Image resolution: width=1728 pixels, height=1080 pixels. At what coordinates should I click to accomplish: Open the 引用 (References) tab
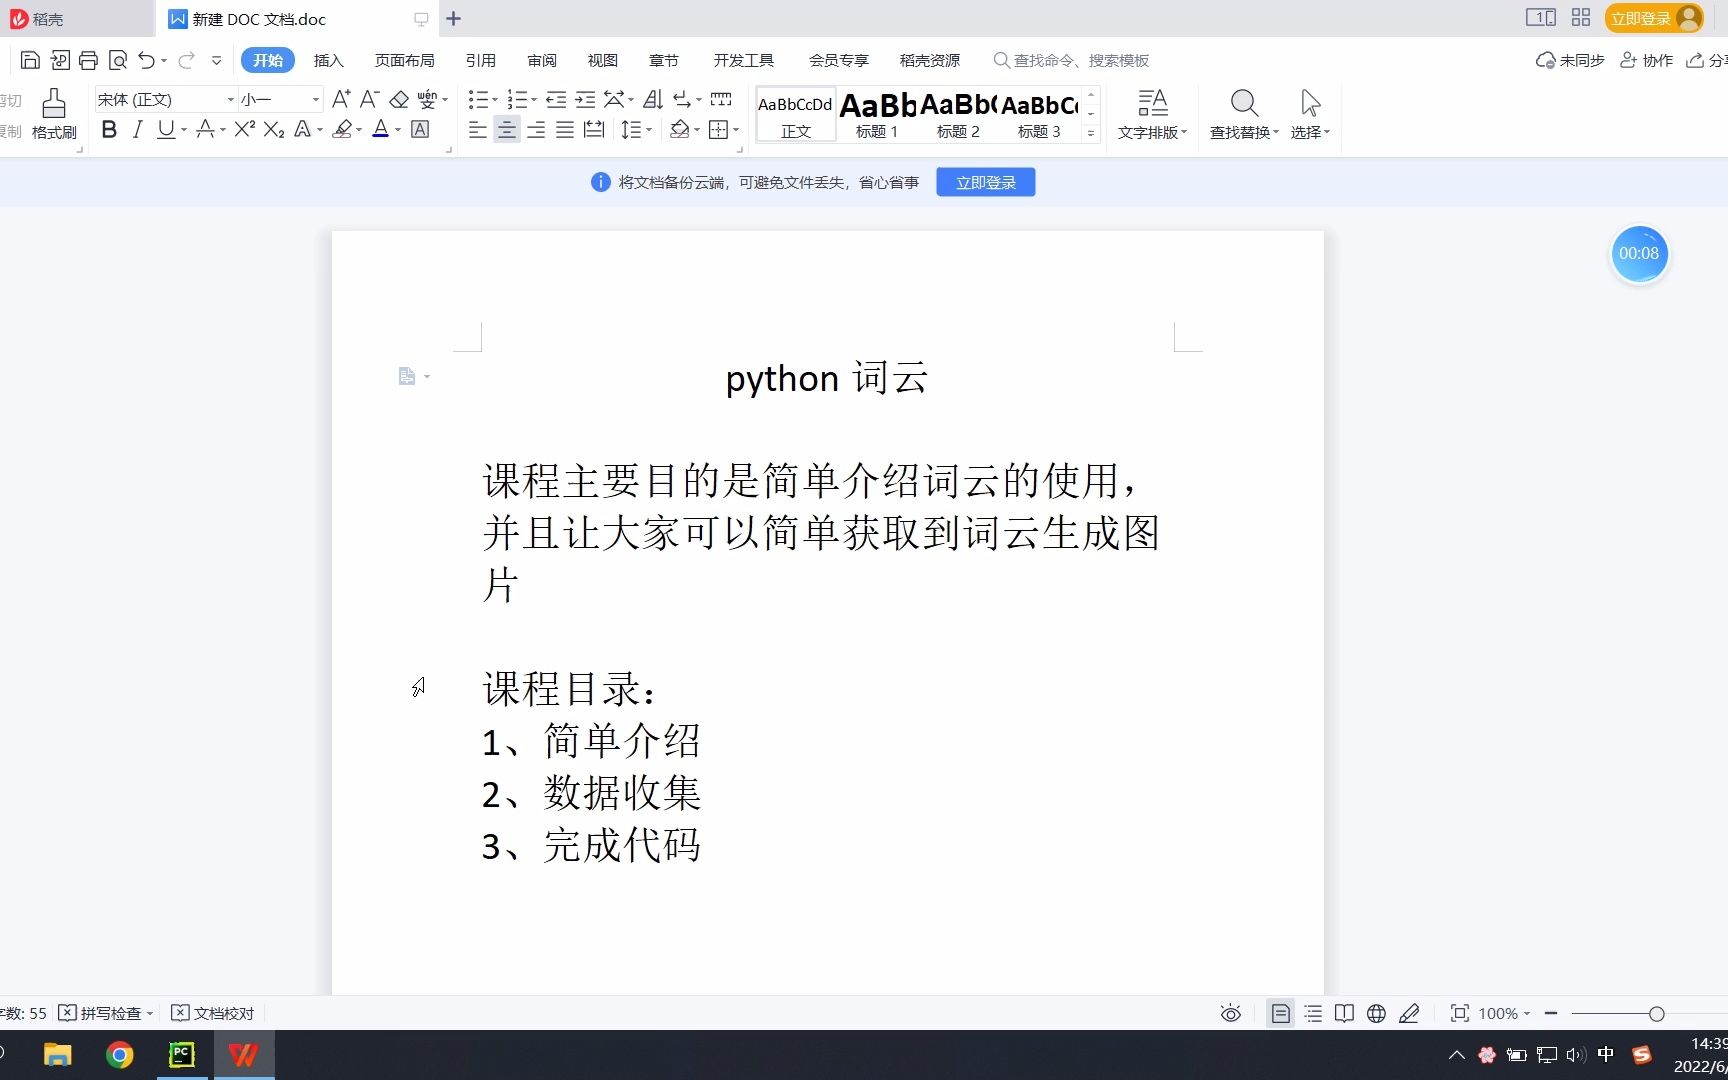pos(481,60)
